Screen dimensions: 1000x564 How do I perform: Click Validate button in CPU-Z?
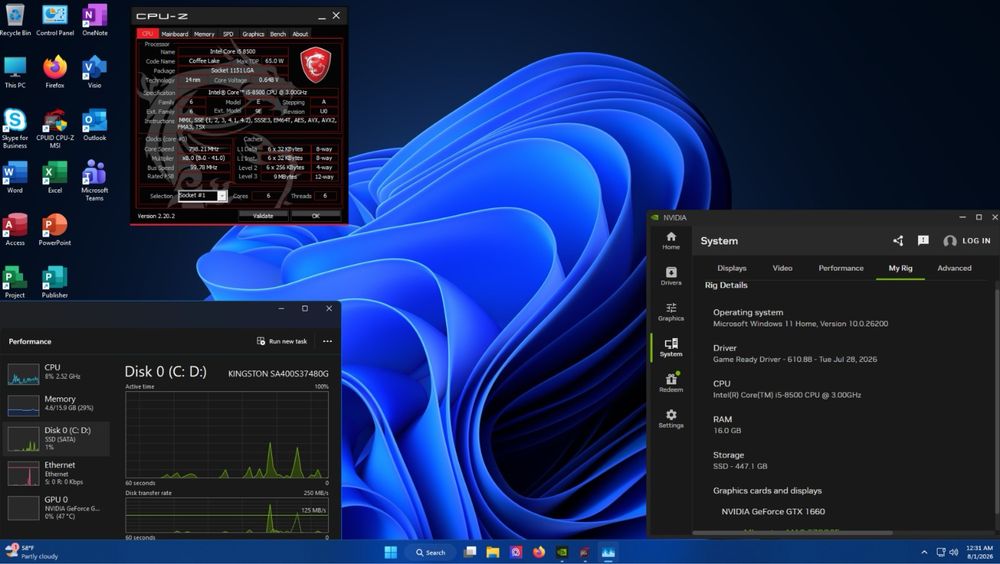click(x=263, y=216)
